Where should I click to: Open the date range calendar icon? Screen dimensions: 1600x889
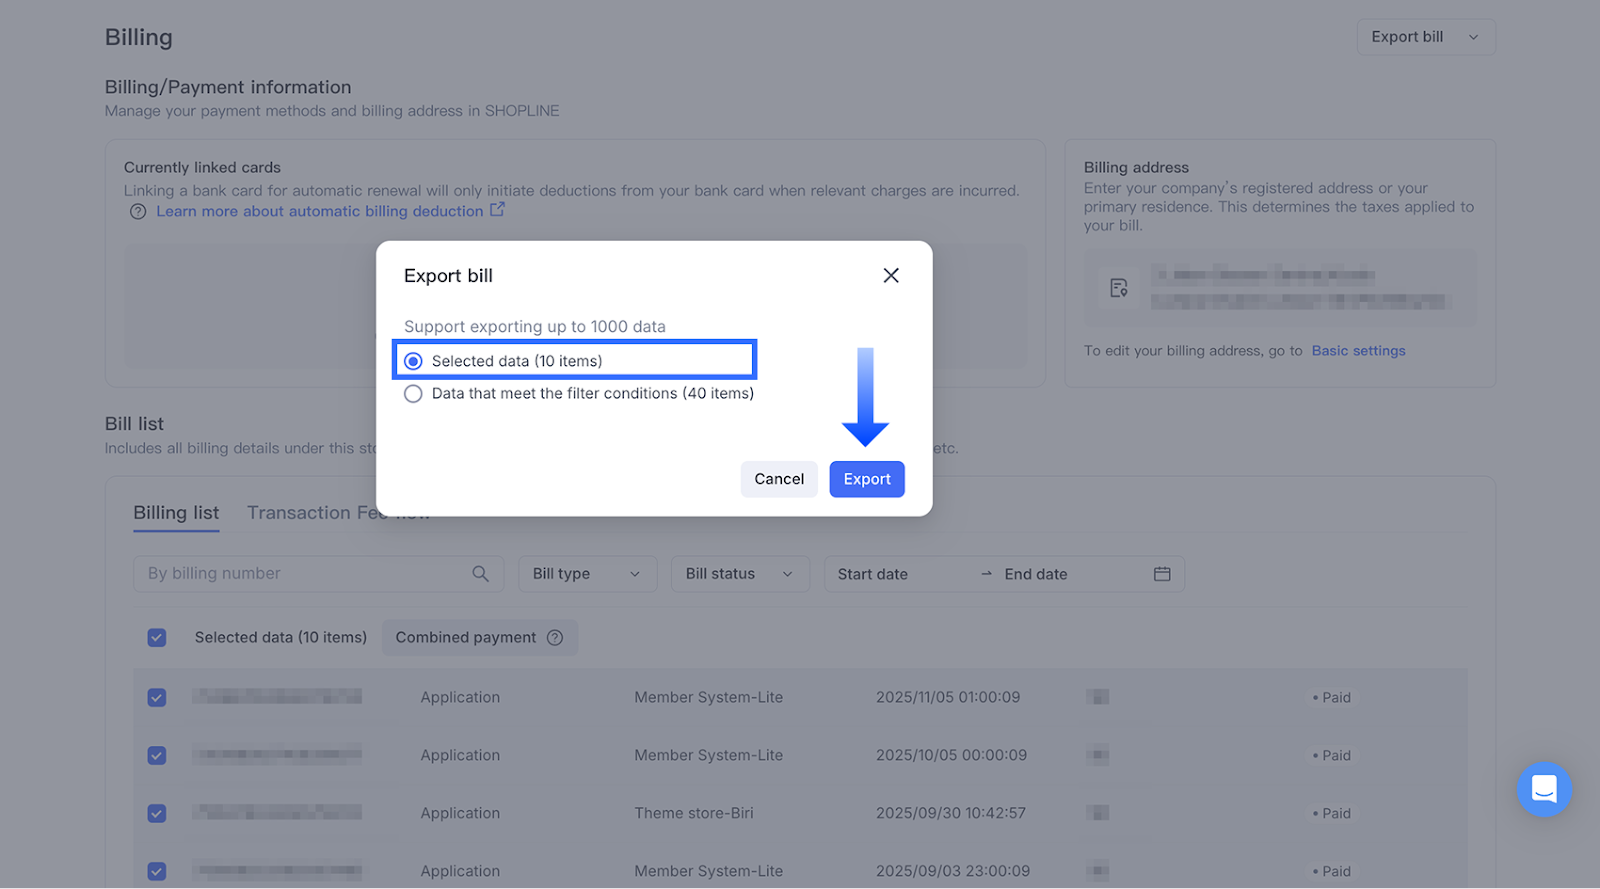(x=1161, y=574)
